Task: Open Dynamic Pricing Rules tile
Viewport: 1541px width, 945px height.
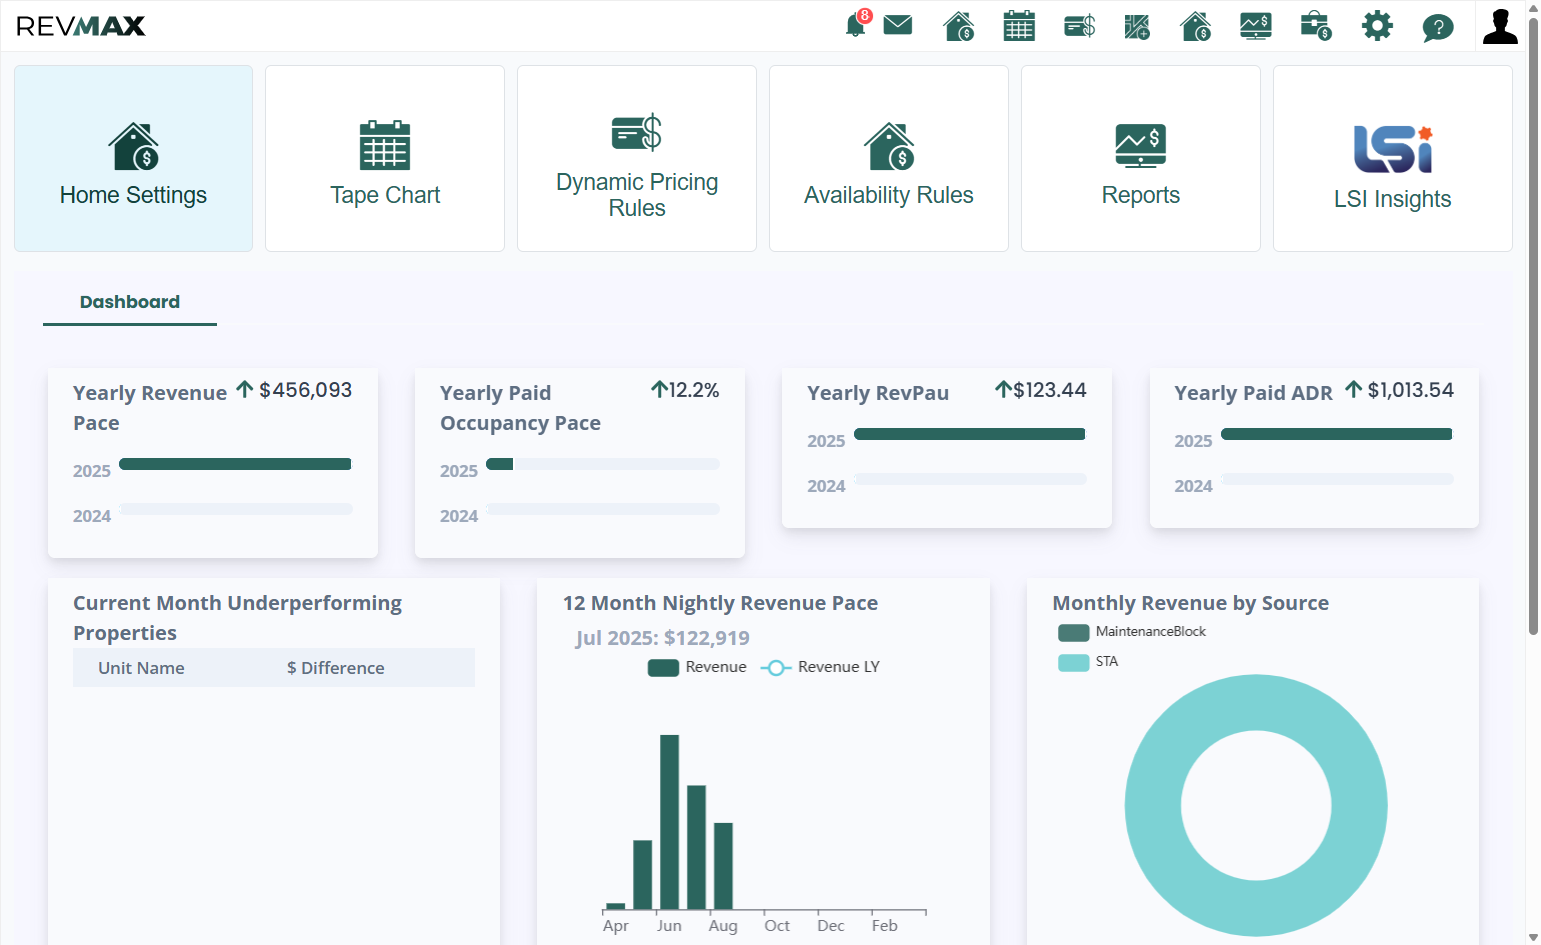Action: (x=637, y=159)
